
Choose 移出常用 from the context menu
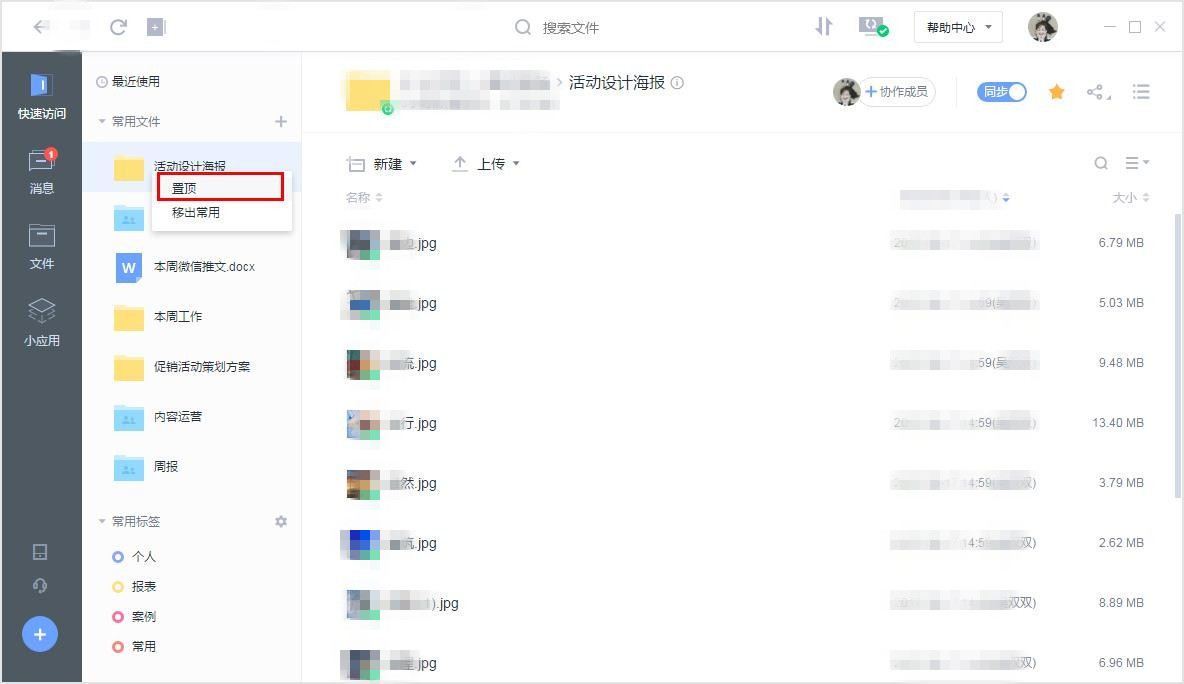tap(196, 213)
